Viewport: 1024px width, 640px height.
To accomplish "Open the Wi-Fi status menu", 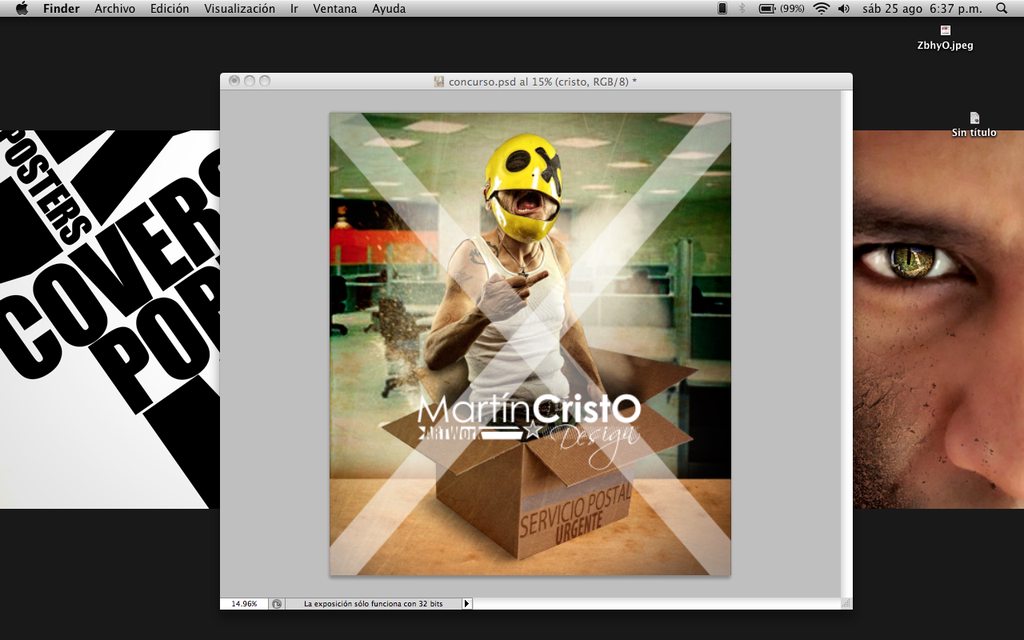I will click(x=822, y=8).
